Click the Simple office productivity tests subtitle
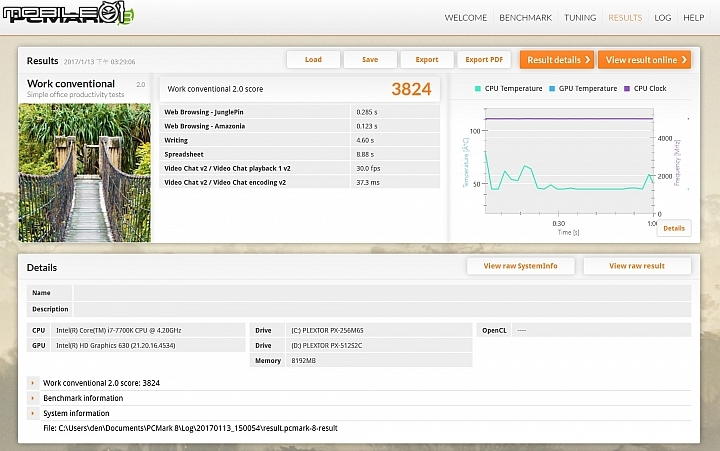720x451 pixels. pyautogui.click(x=75, y=95)
